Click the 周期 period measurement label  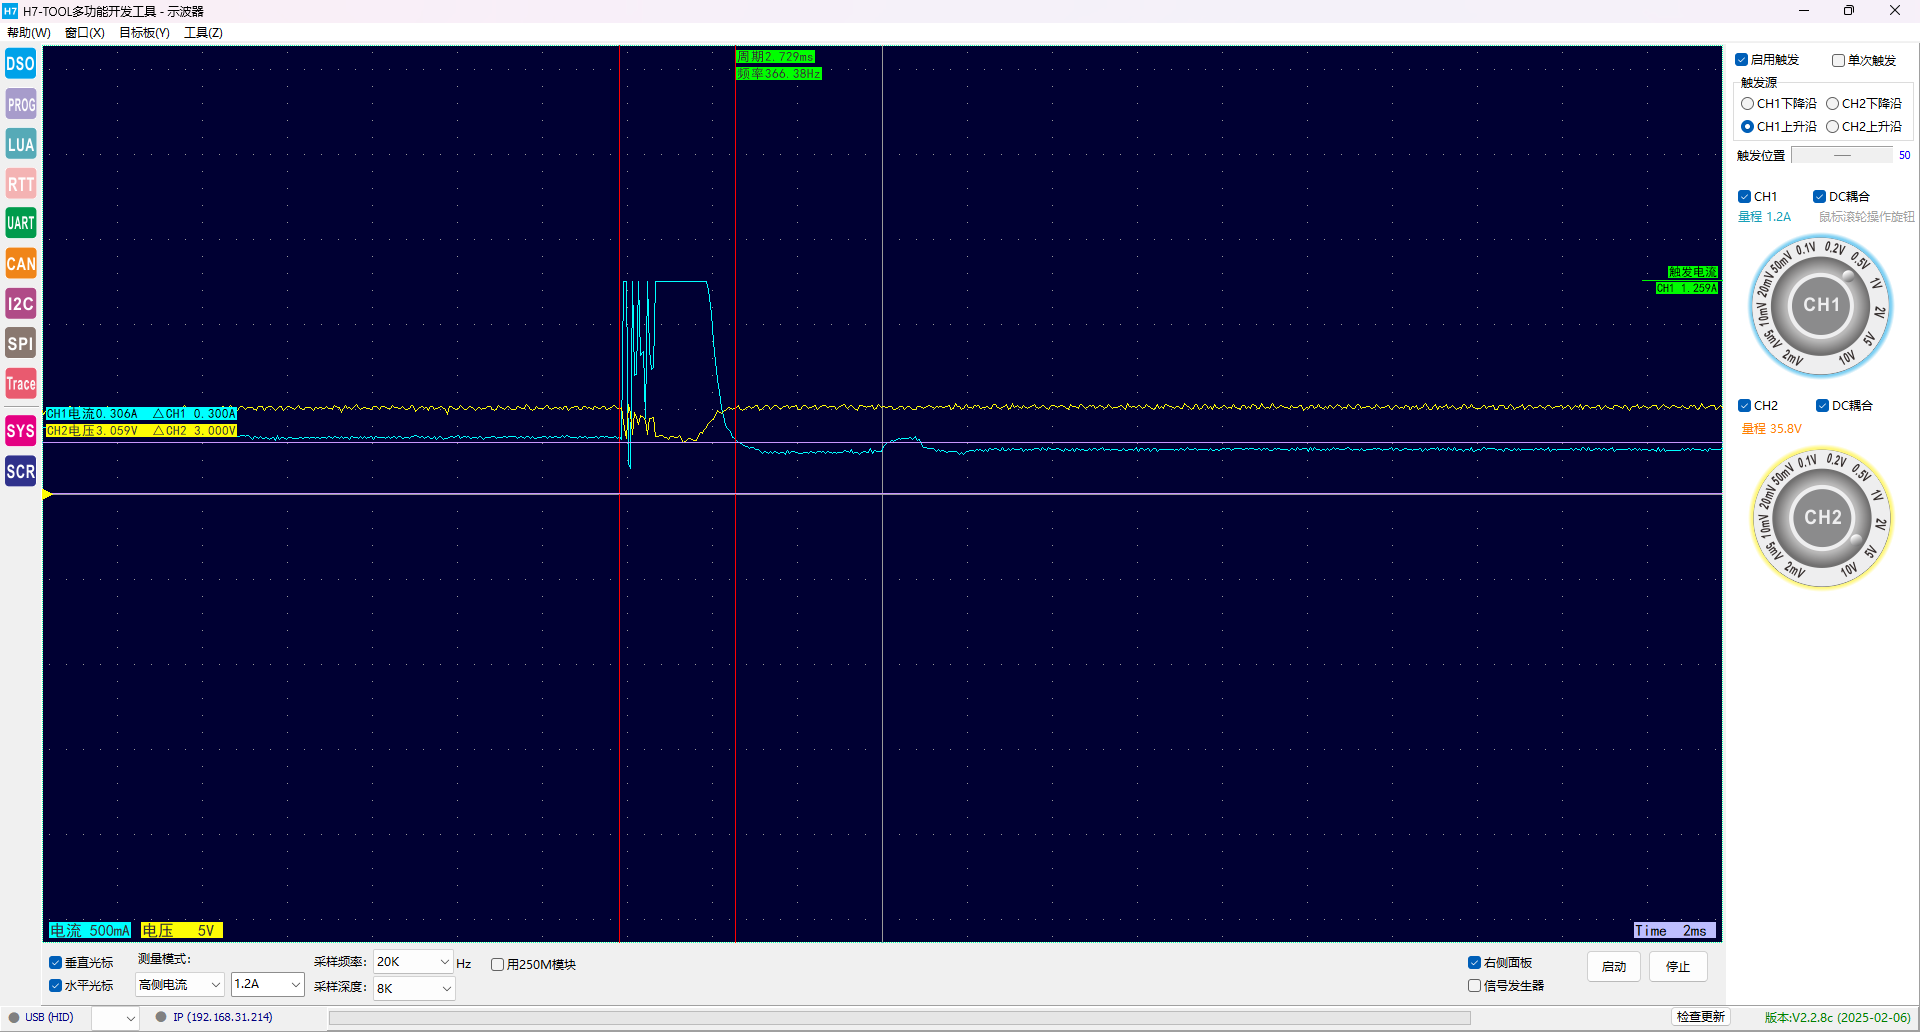tap(776, 57)
